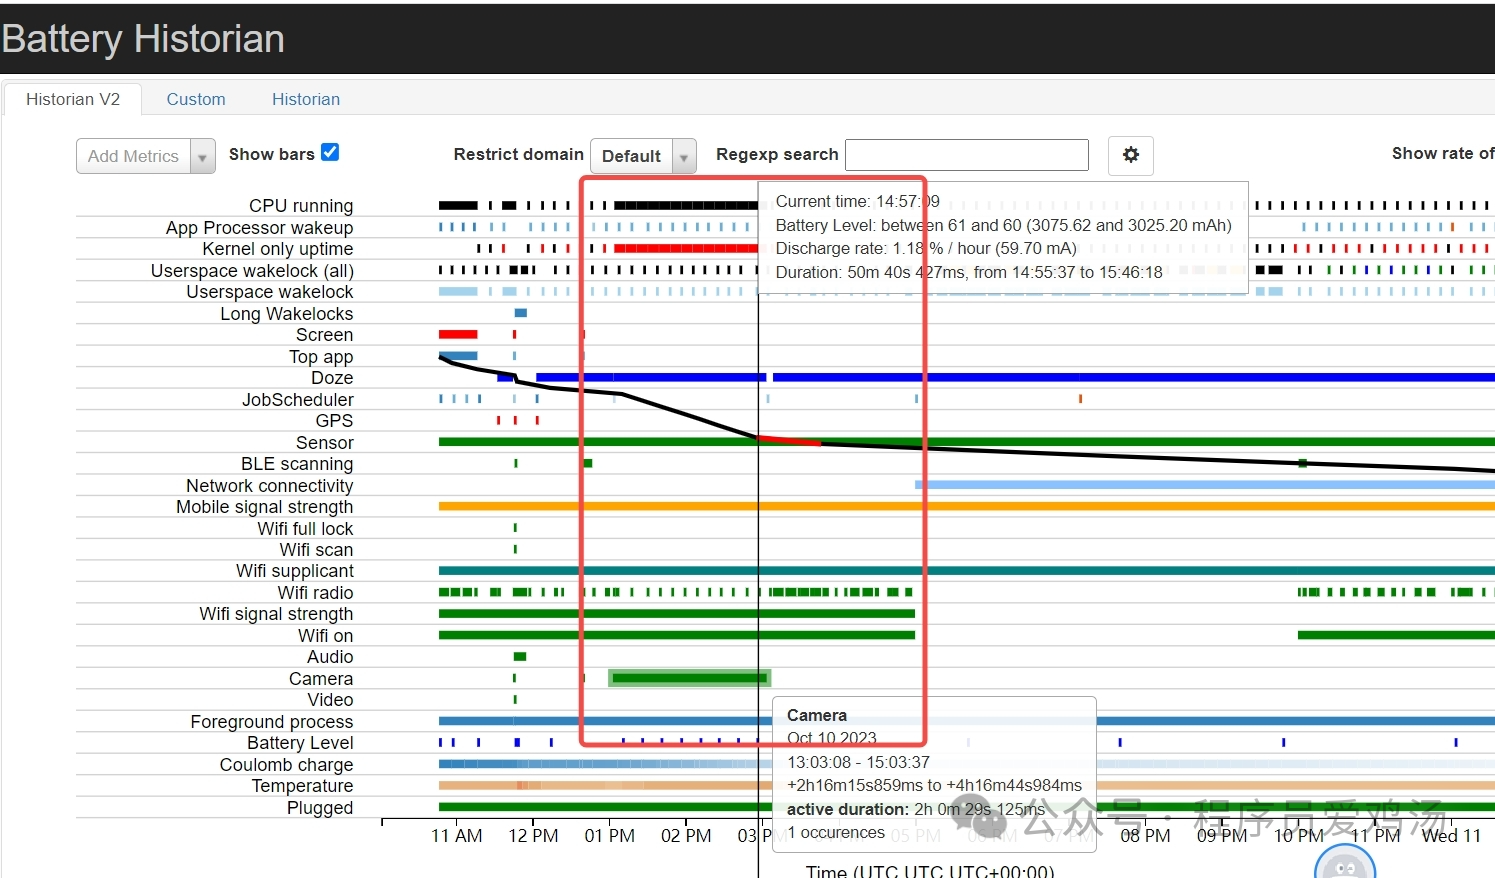The image size is (1495, 878).
Task: Select the Plugged metric label
Action: (x=320, y=808)
